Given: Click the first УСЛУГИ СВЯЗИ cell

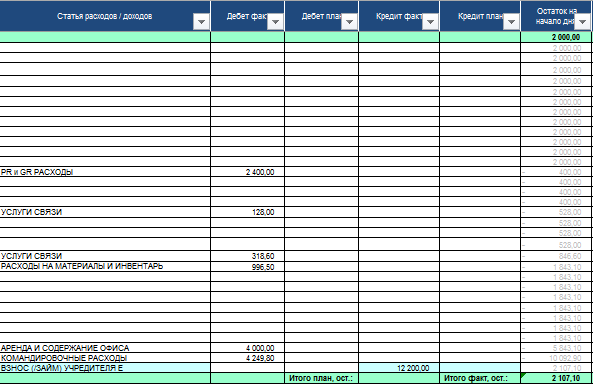Looking at the screenshot, I should point(105,212).
